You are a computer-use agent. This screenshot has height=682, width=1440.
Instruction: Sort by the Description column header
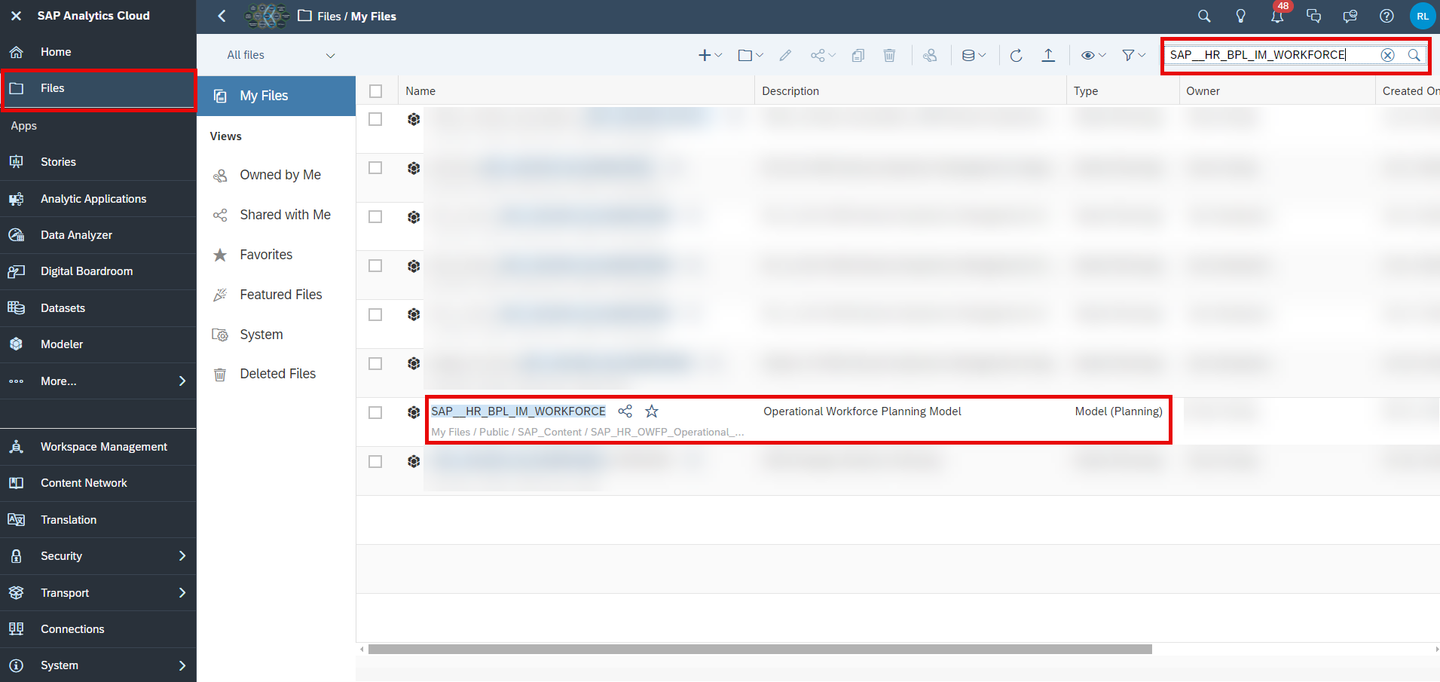click(x=911, y=91)
